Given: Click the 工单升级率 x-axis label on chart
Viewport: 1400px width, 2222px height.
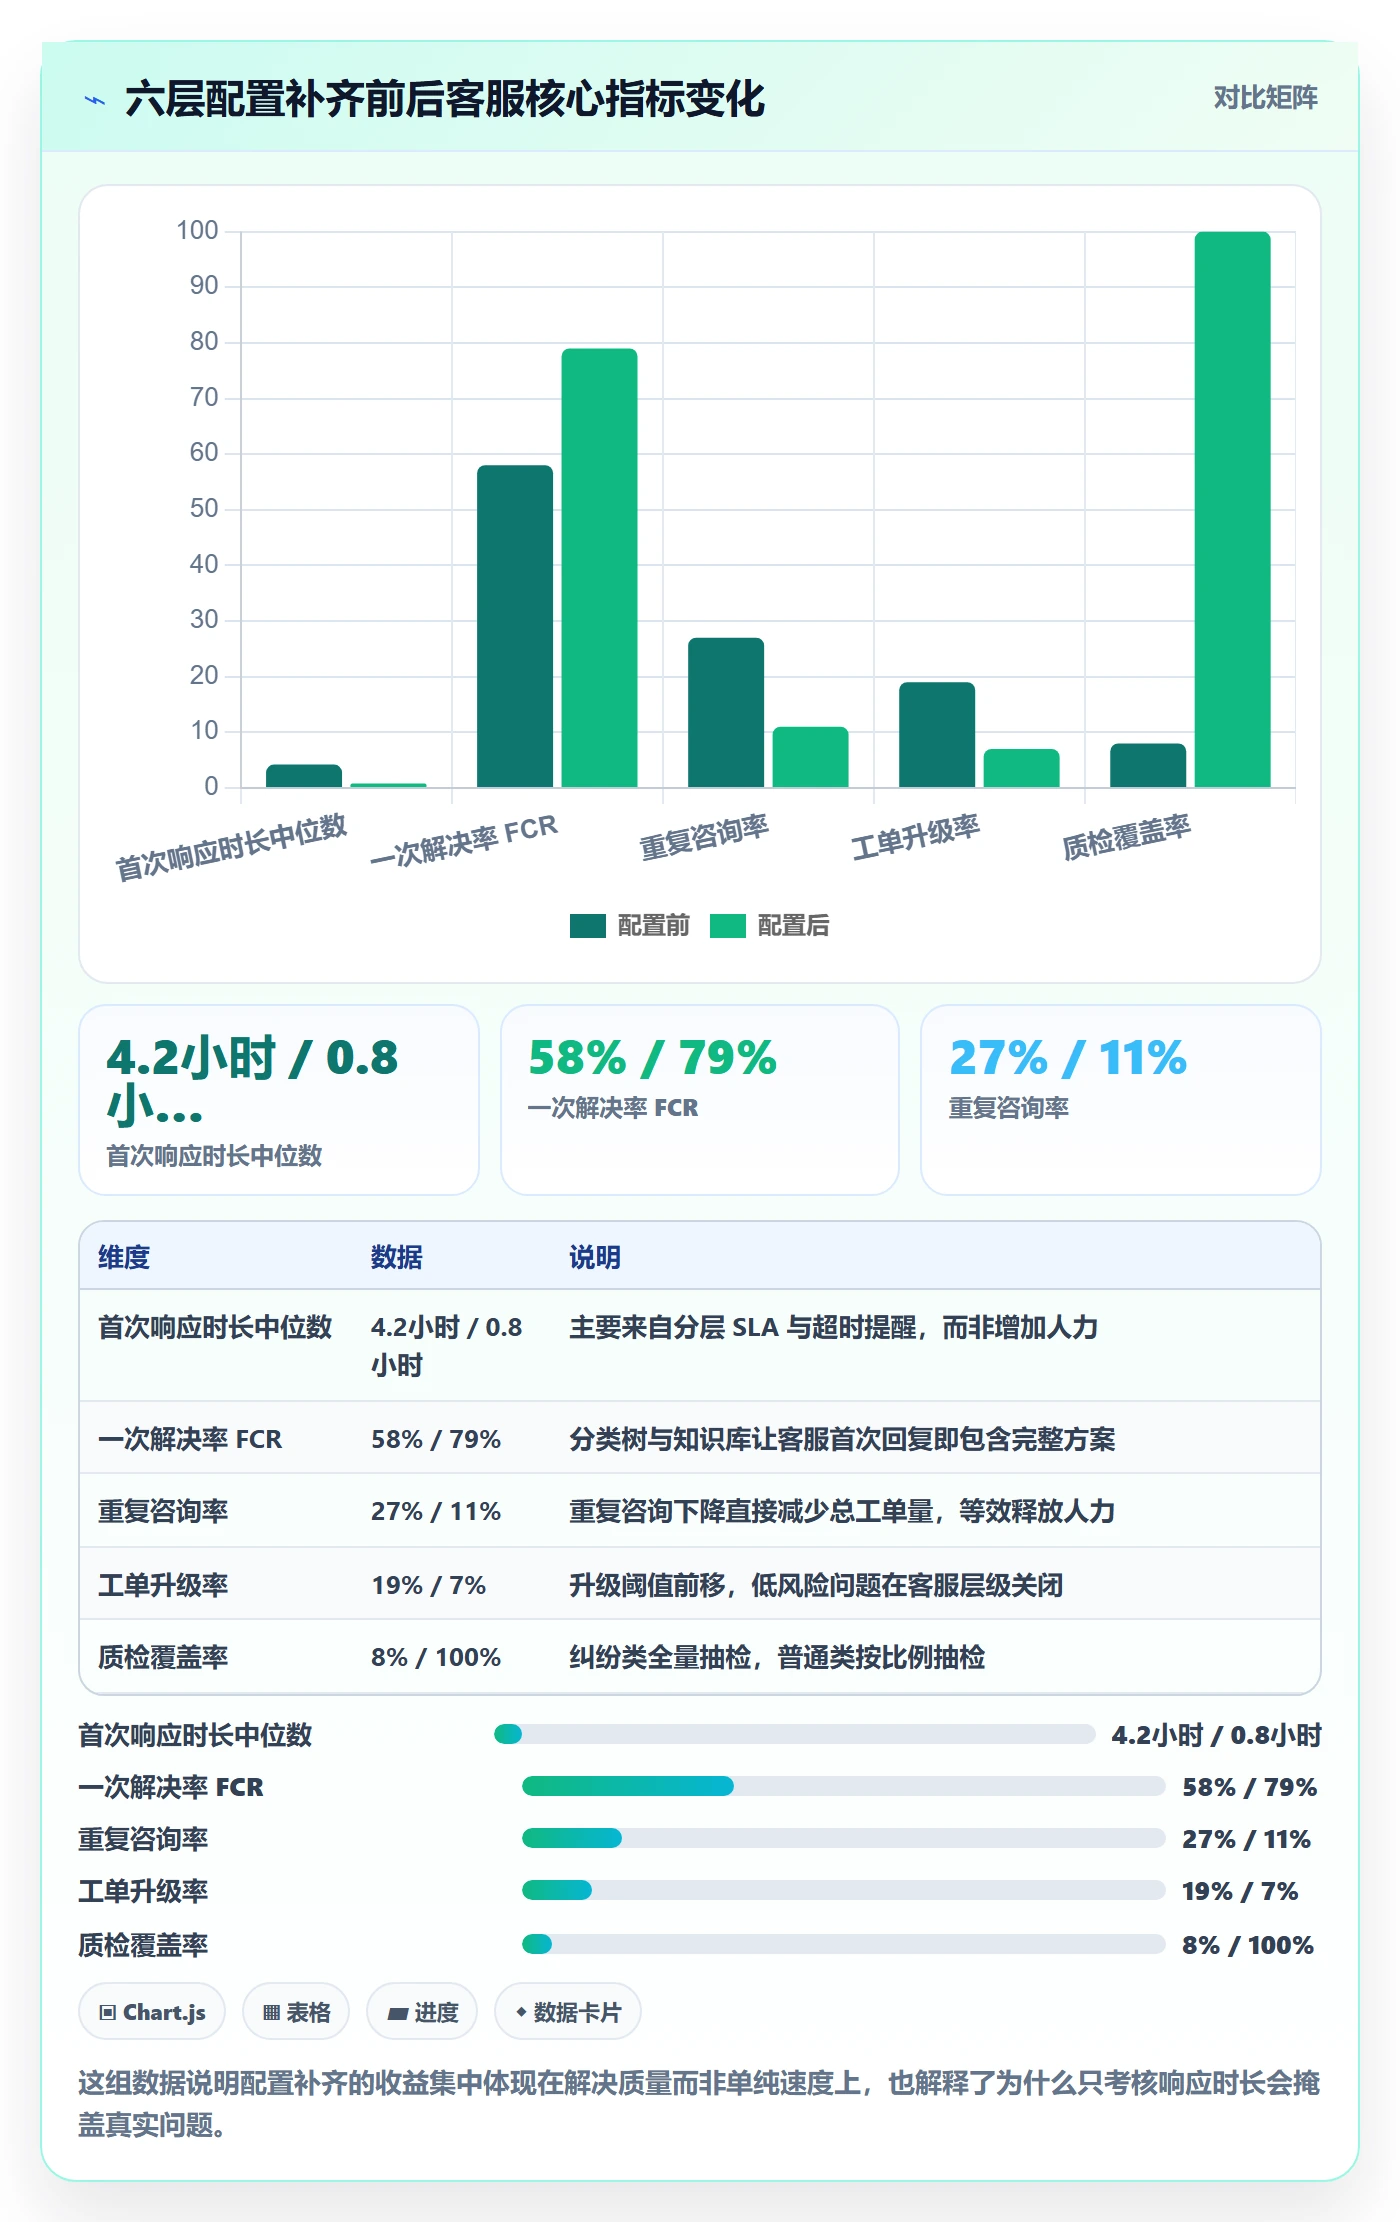Looking at the screenshot, I should pos(915,838).
